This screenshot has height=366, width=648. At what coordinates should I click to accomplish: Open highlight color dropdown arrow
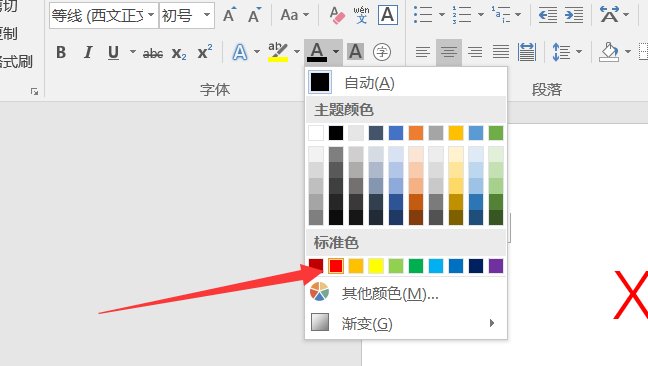(x=297, y=52)
